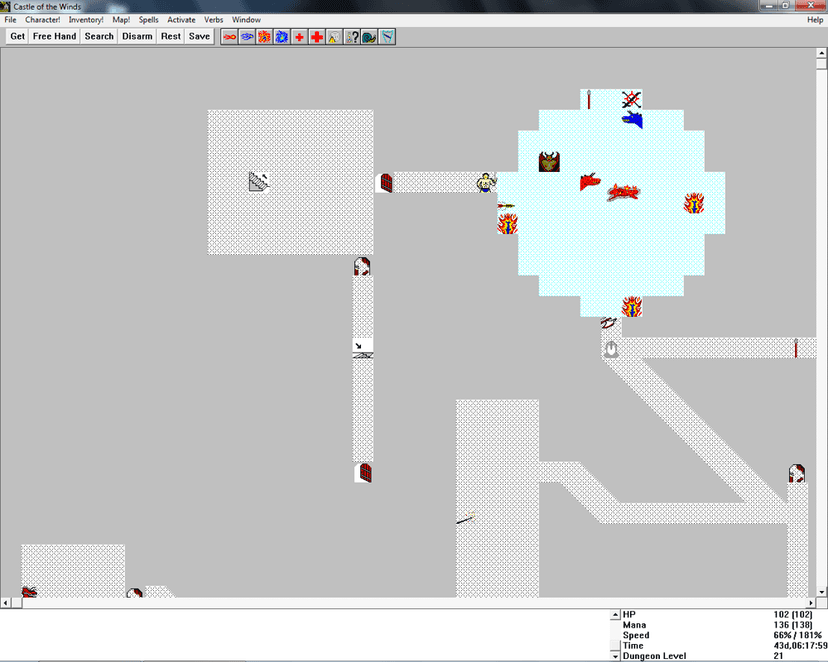Click the red spear item in the right corridor
The height and width of the screenshot is (662, 828).
coord(796,348)
